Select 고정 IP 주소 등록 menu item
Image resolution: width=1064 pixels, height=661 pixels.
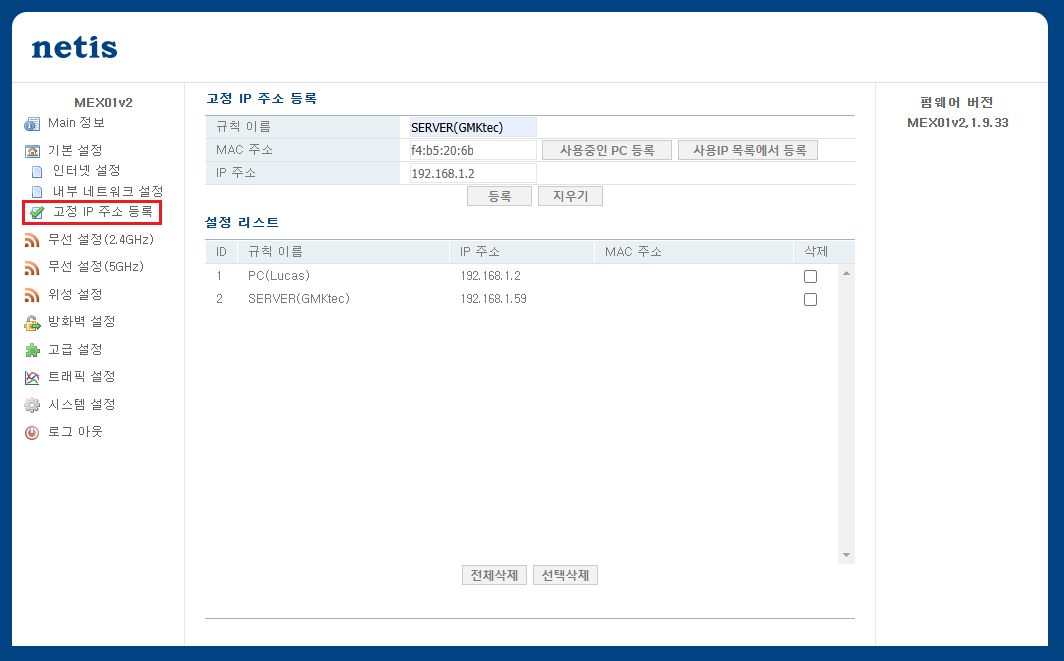click(103, 212)
